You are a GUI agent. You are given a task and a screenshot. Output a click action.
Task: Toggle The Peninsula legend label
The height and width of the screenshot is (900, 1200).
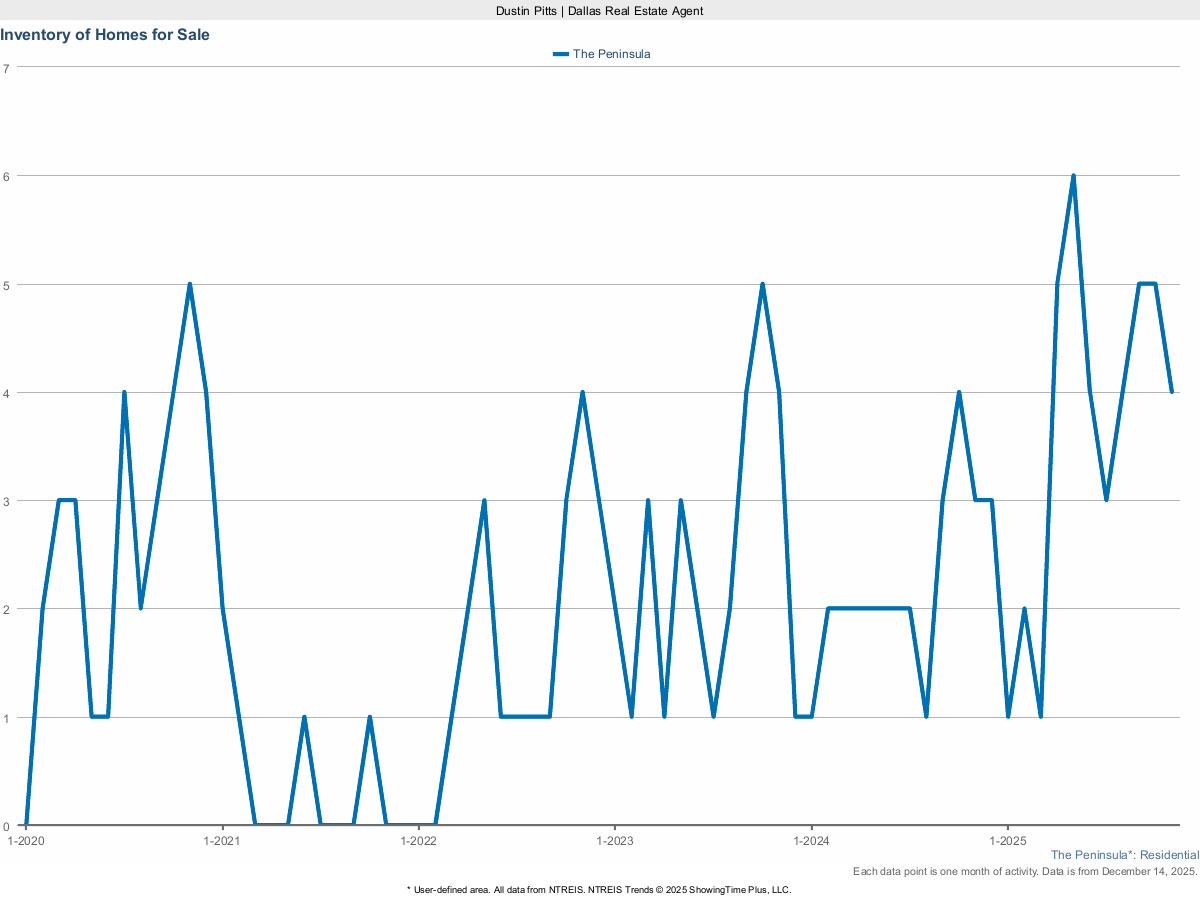[611, 54]
